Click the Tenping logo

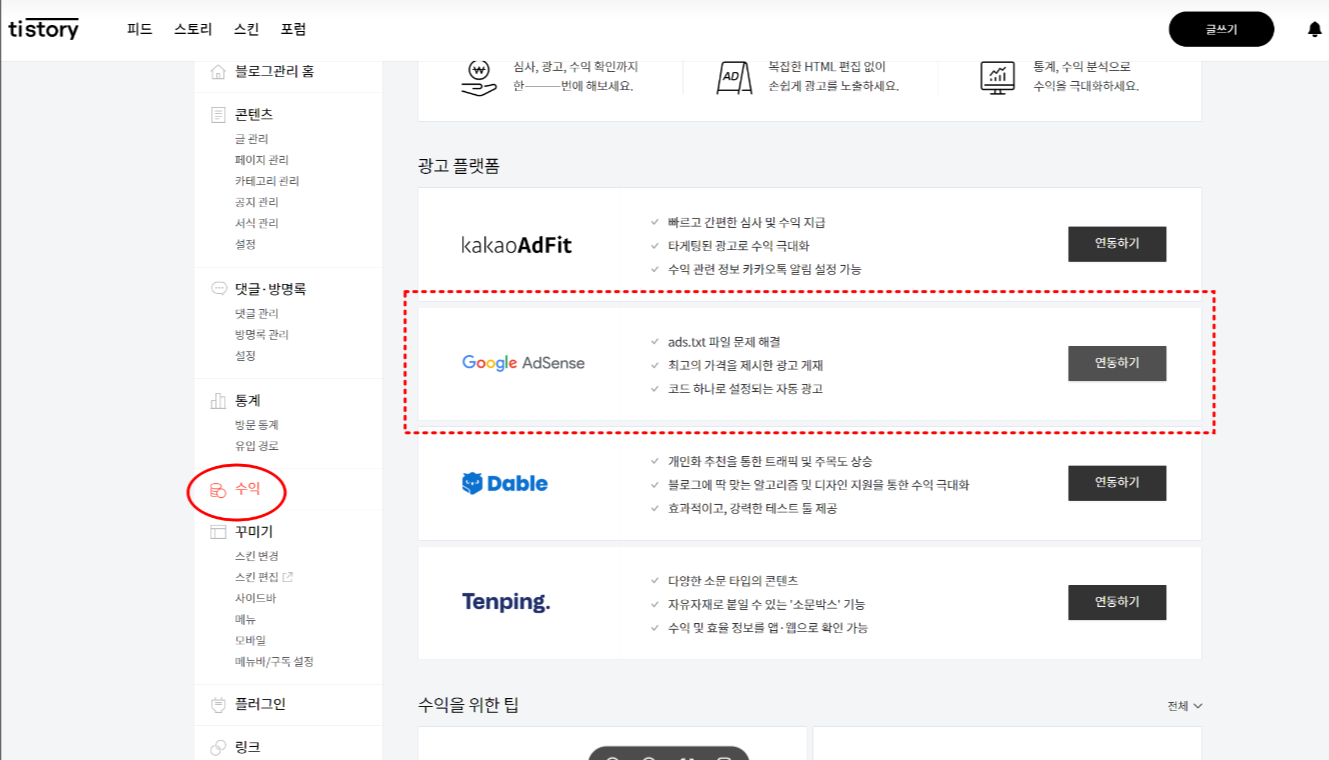(506, 602)
